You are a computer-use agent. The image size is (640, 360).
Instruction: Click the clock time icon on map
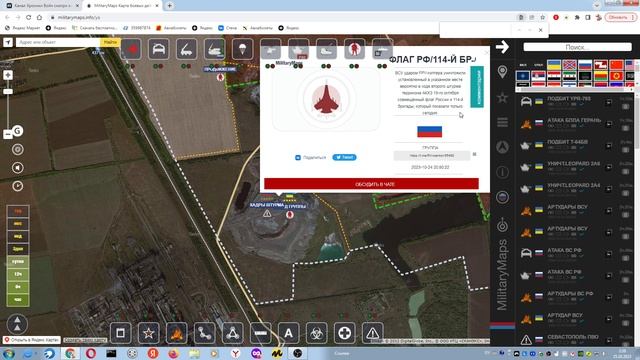[18, 186]
